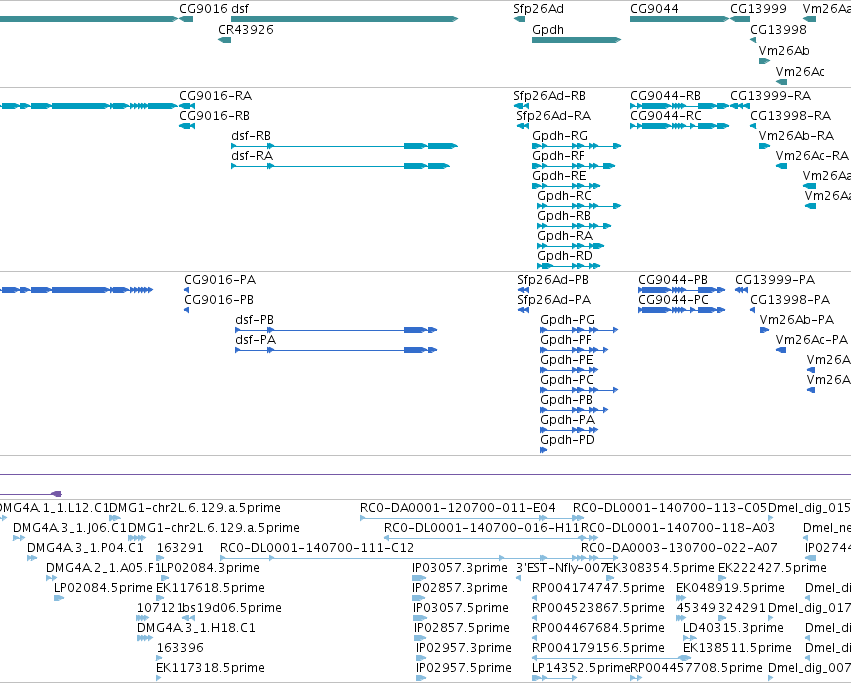Click the RP004174747.5prime EST label
This screenshot has height=683, width=851.
pos(598,589)
